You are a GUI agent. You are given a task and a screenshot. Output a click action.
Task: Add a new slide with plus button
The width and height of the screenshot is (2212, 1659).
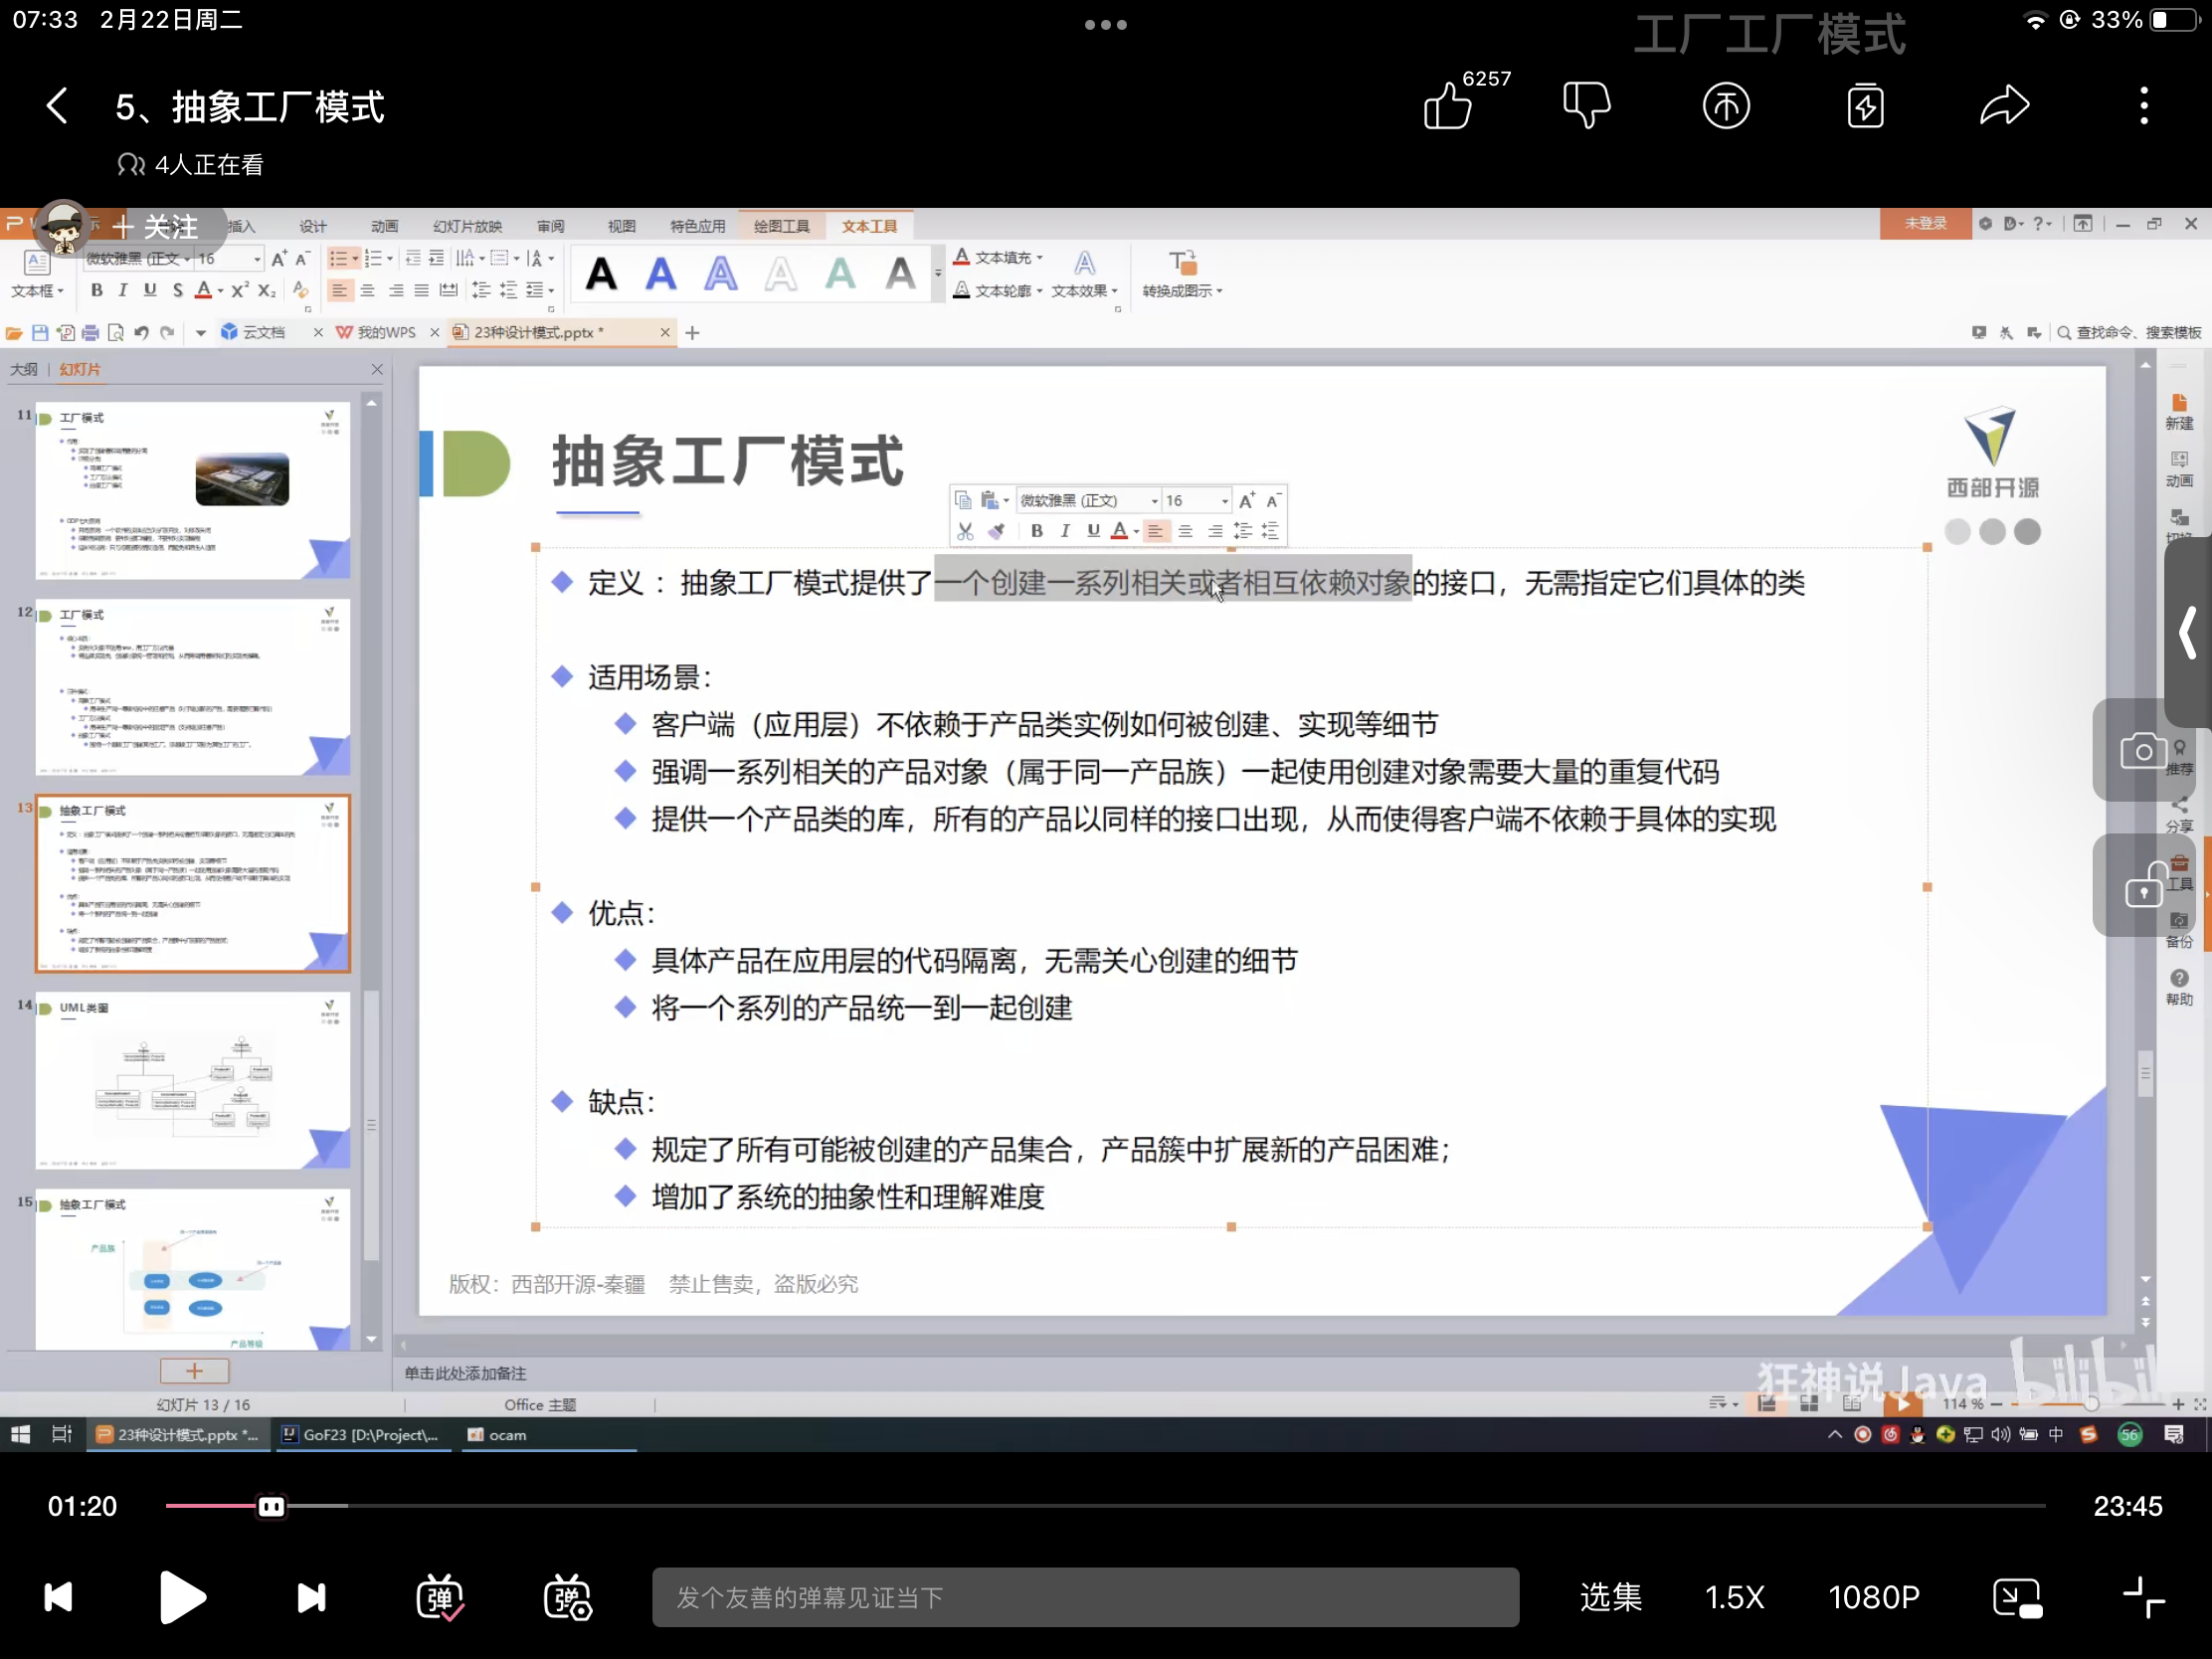(x=194, y=1370)
